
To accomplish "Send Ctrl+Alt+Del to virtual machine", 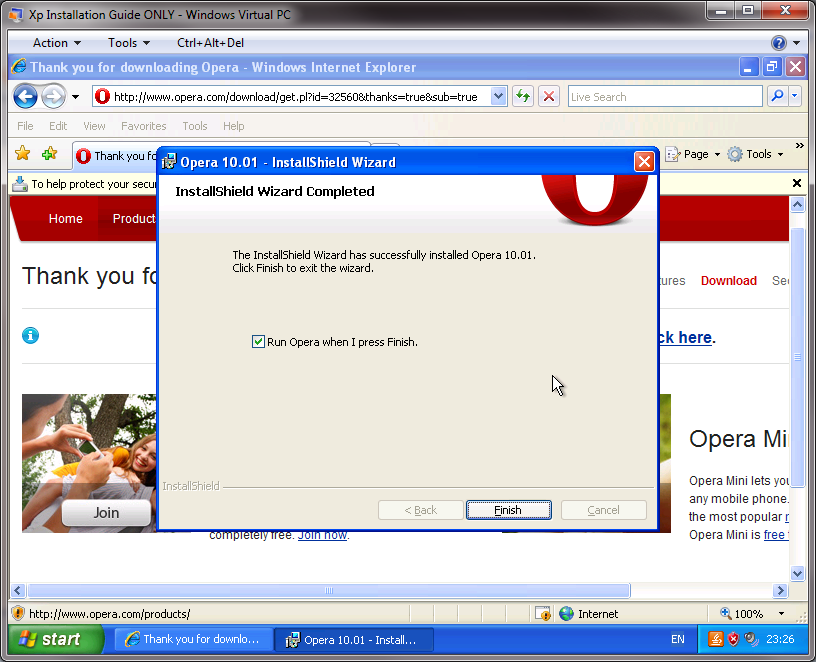I will click(x=210, y=43).
